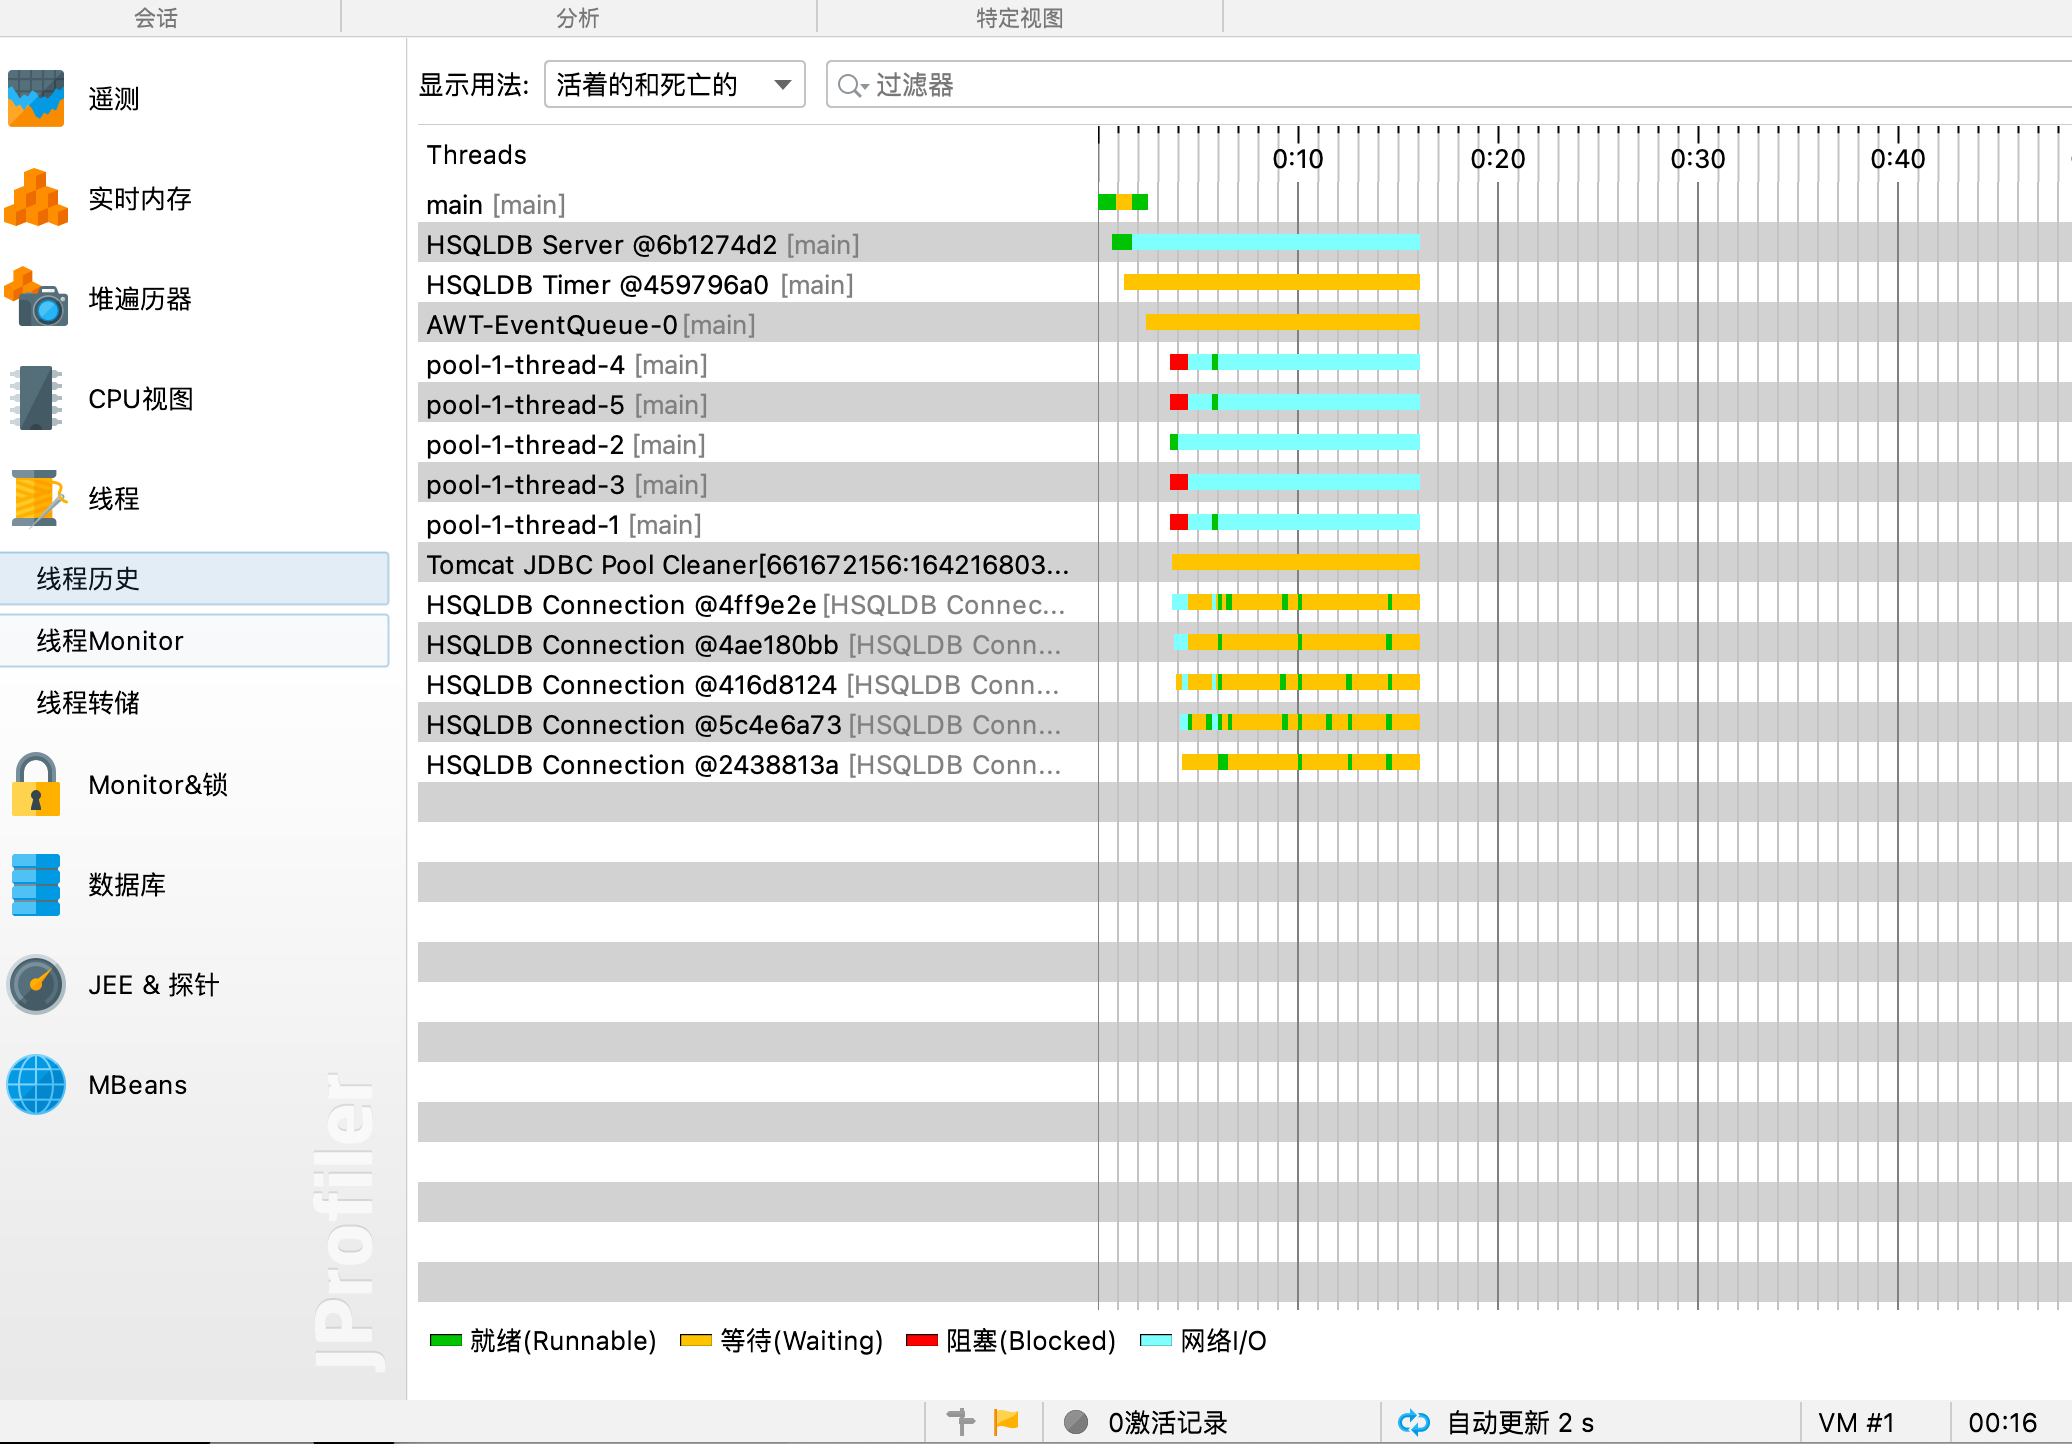Open the 遥测 telemetry section icon

tap(36, 98)
